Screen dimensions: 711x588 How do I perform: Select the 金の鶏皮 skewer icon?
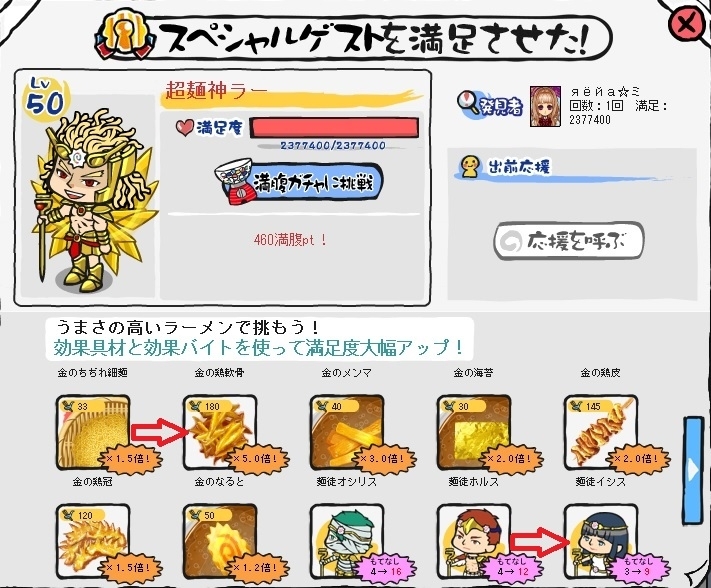601,432
